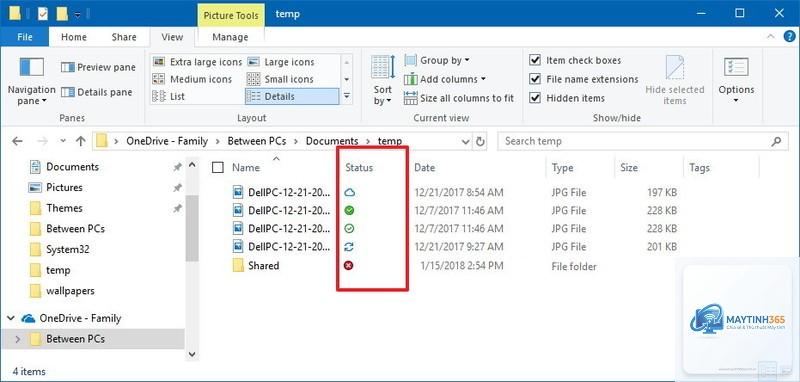Click solid green check status icon
This screenshot has height=382, width=800.
[x=349, y=210]
